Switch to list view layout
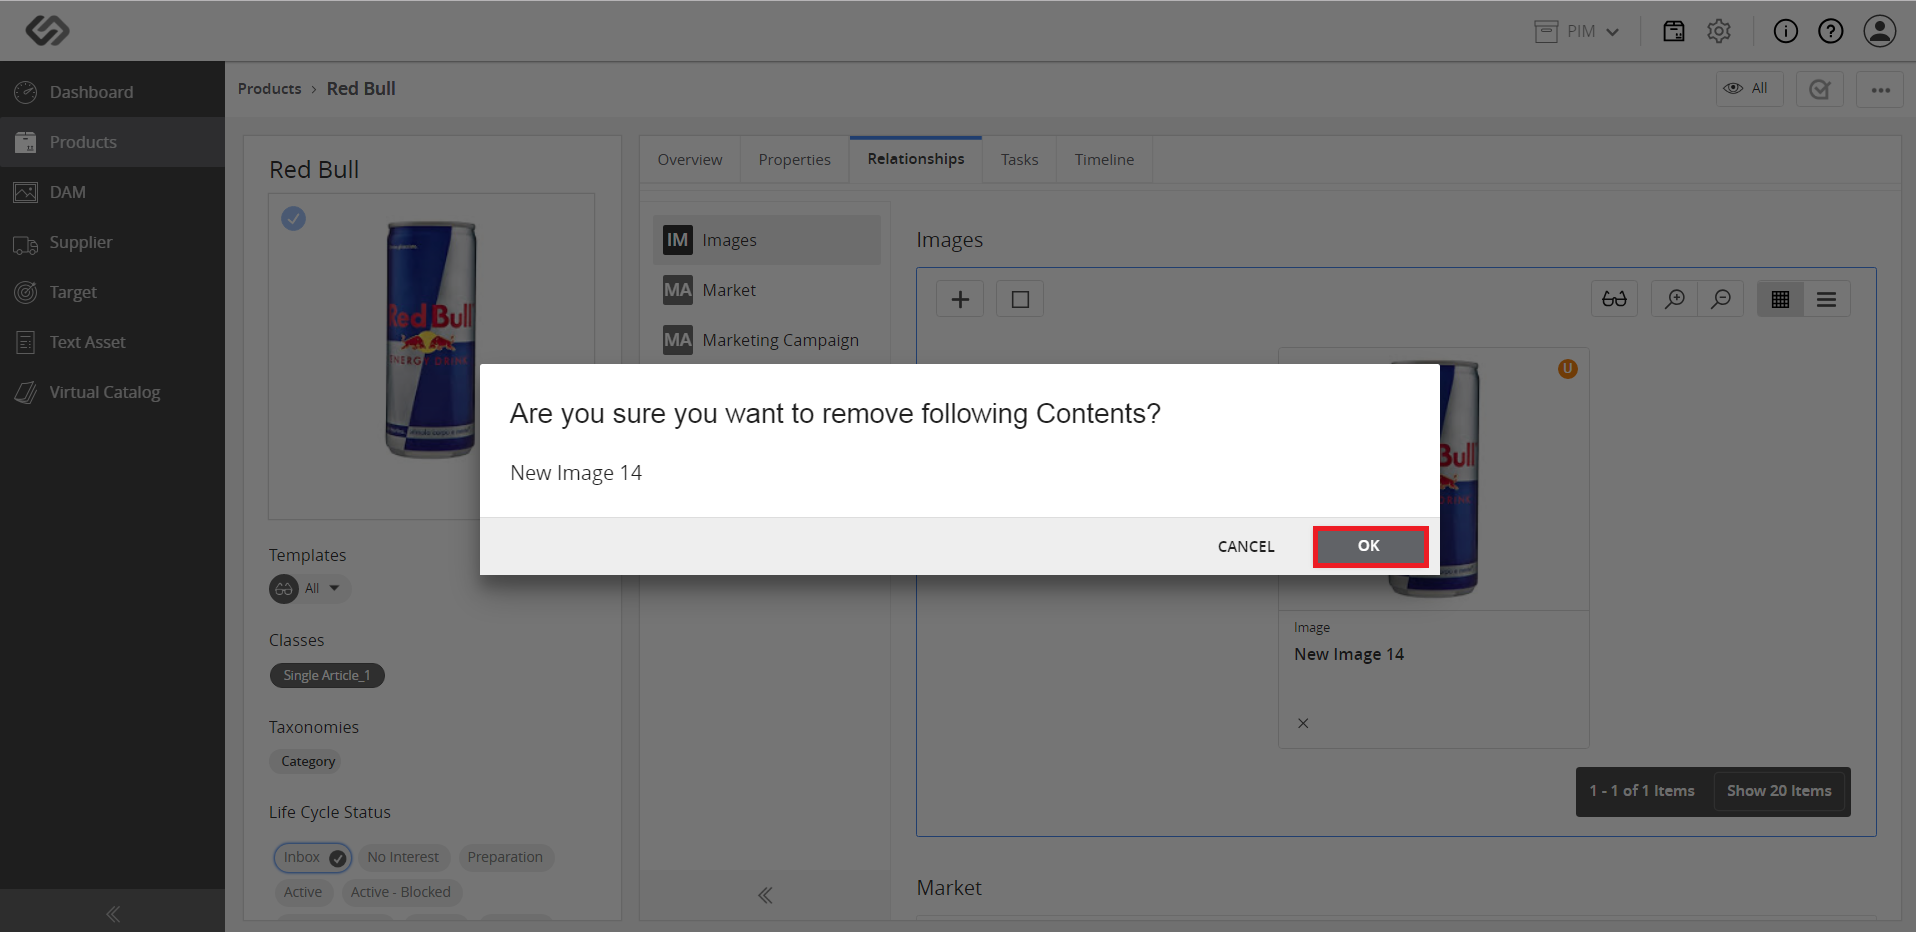The height and width of the screenshot is (932, 1916). (1827, 299)
